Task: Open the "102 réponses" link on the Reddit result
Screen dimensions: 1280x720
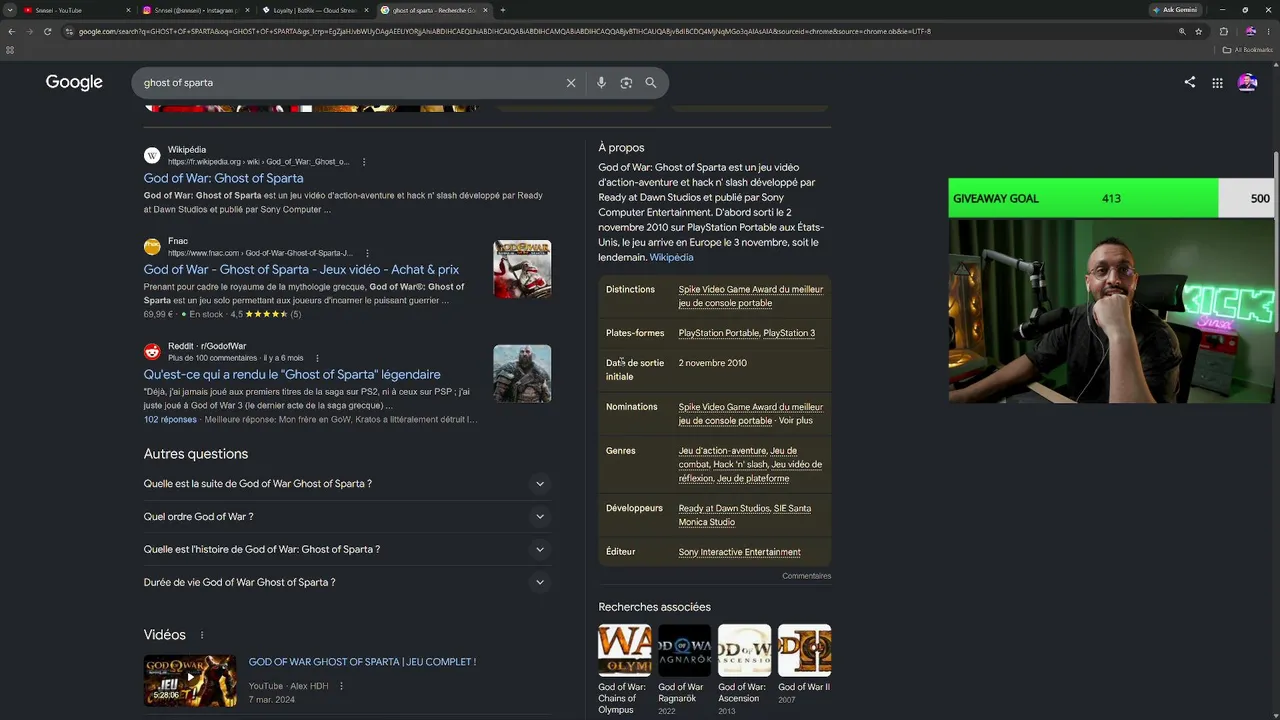Action: (x=170, y=420)
